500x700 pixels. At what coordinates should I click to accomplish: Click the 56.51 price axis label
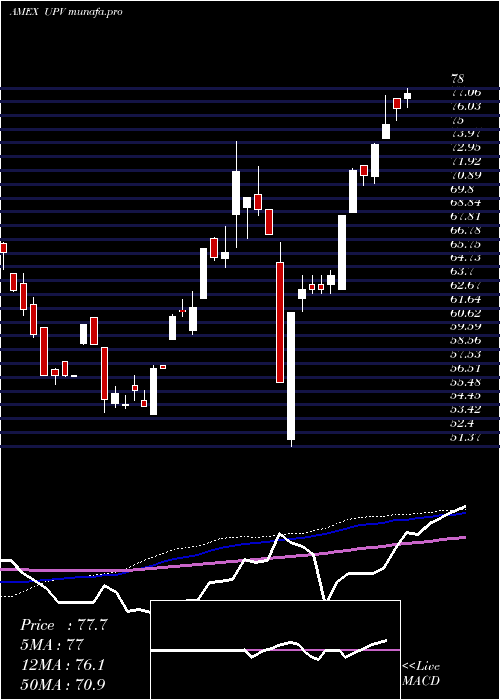click(466, 368)
